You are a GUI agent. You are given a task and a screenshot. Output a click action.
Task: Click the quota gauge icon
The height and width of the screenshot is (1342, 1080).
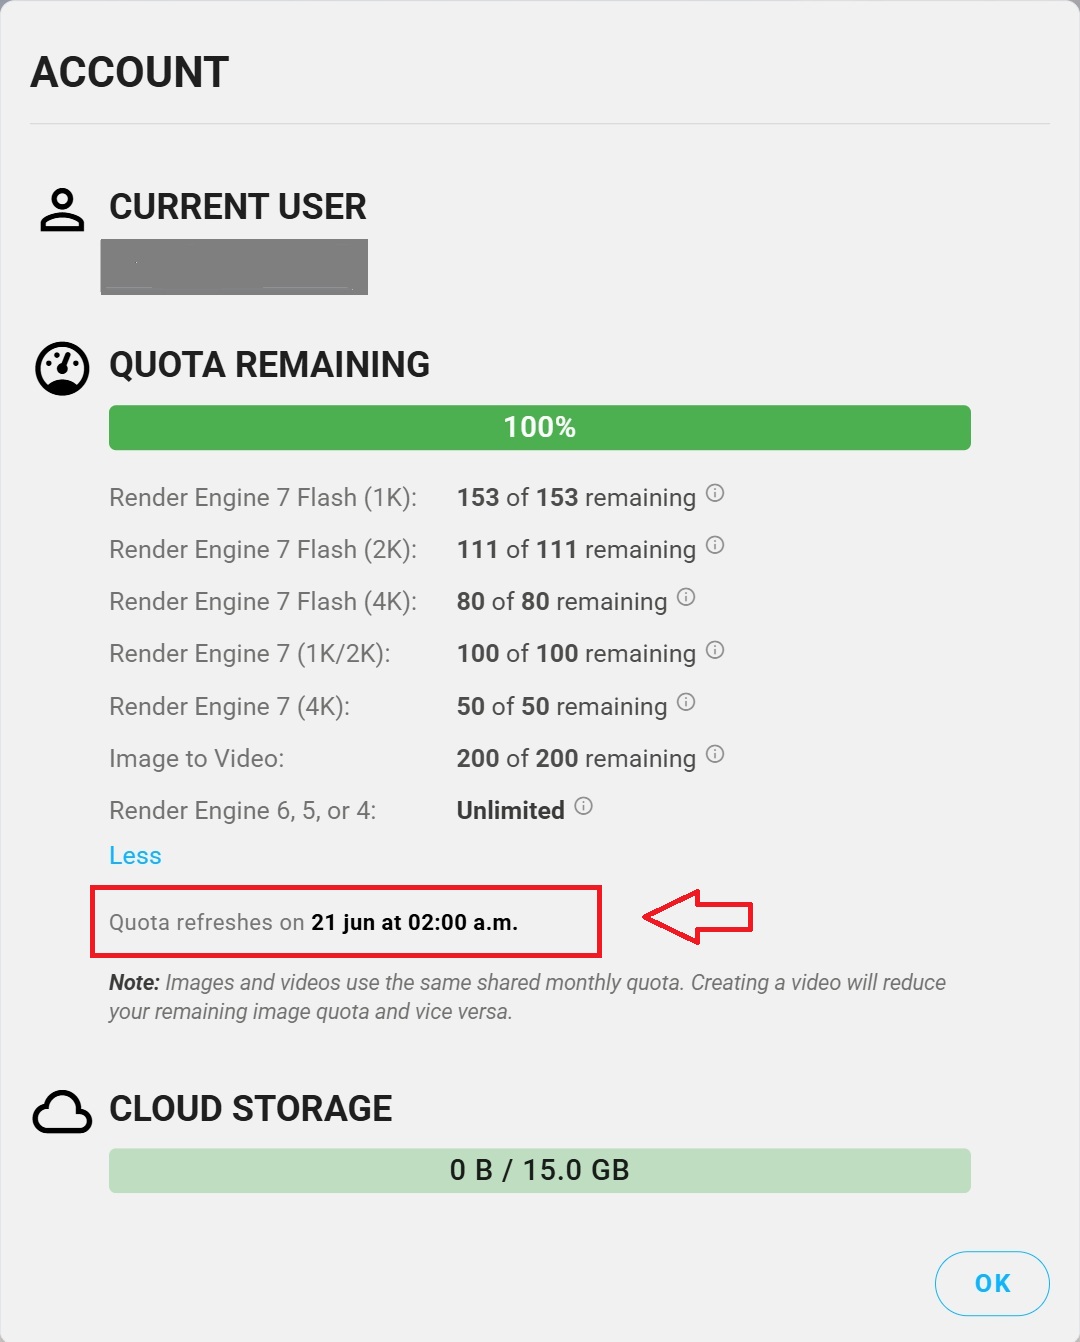point(62,368)
